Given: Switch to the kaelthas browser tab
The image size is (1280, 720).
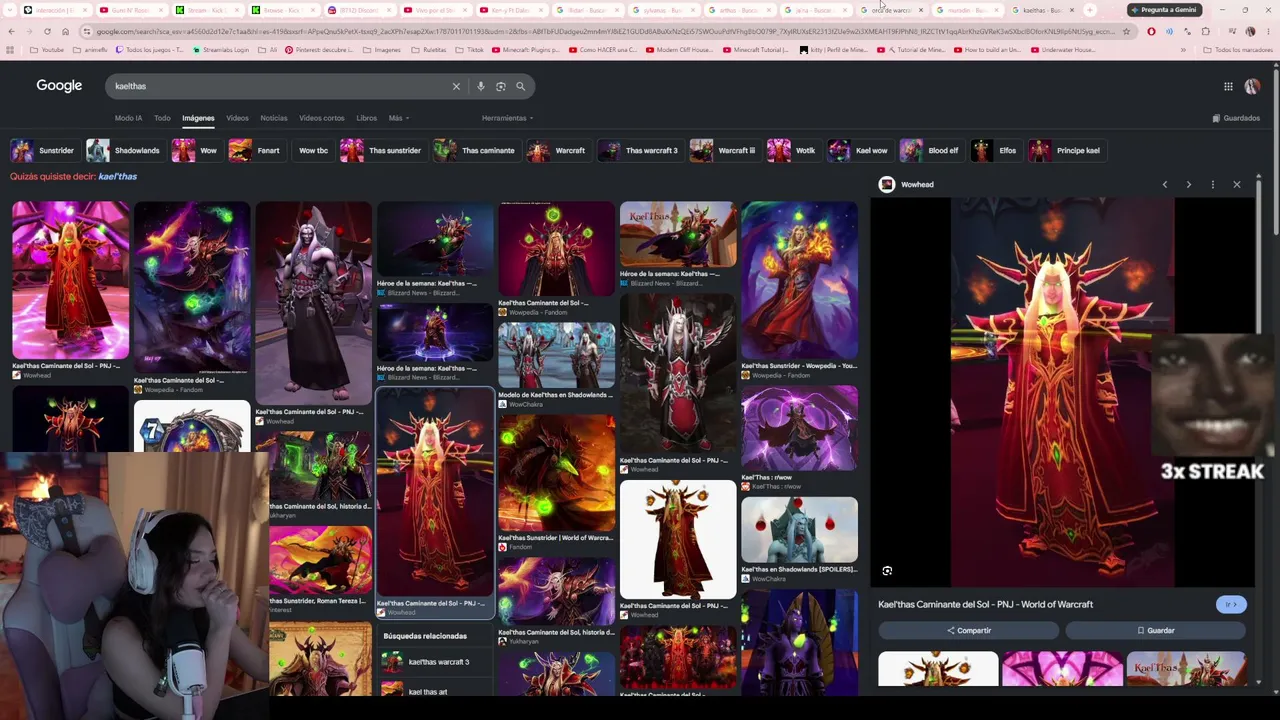Looking at the screenshot, I should click(1043, 10).
